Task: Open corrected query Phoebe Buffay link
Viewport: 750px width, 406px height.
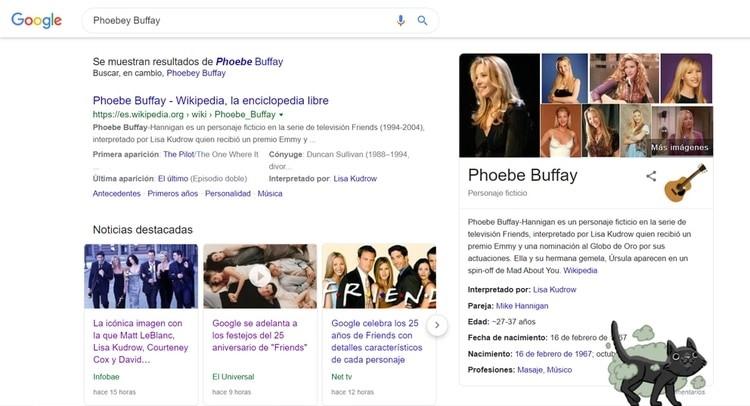Action: point(249,62)
